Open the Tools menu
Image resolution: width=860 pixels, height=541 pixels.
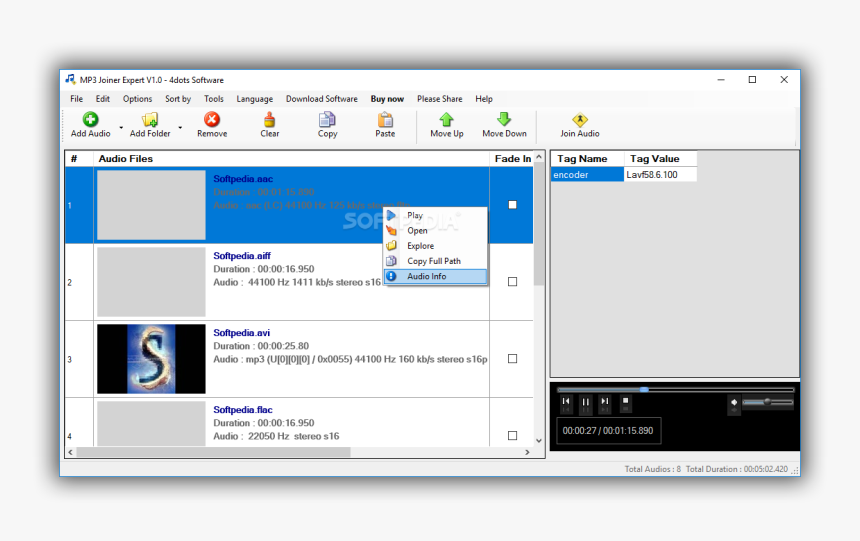[213, 99]
